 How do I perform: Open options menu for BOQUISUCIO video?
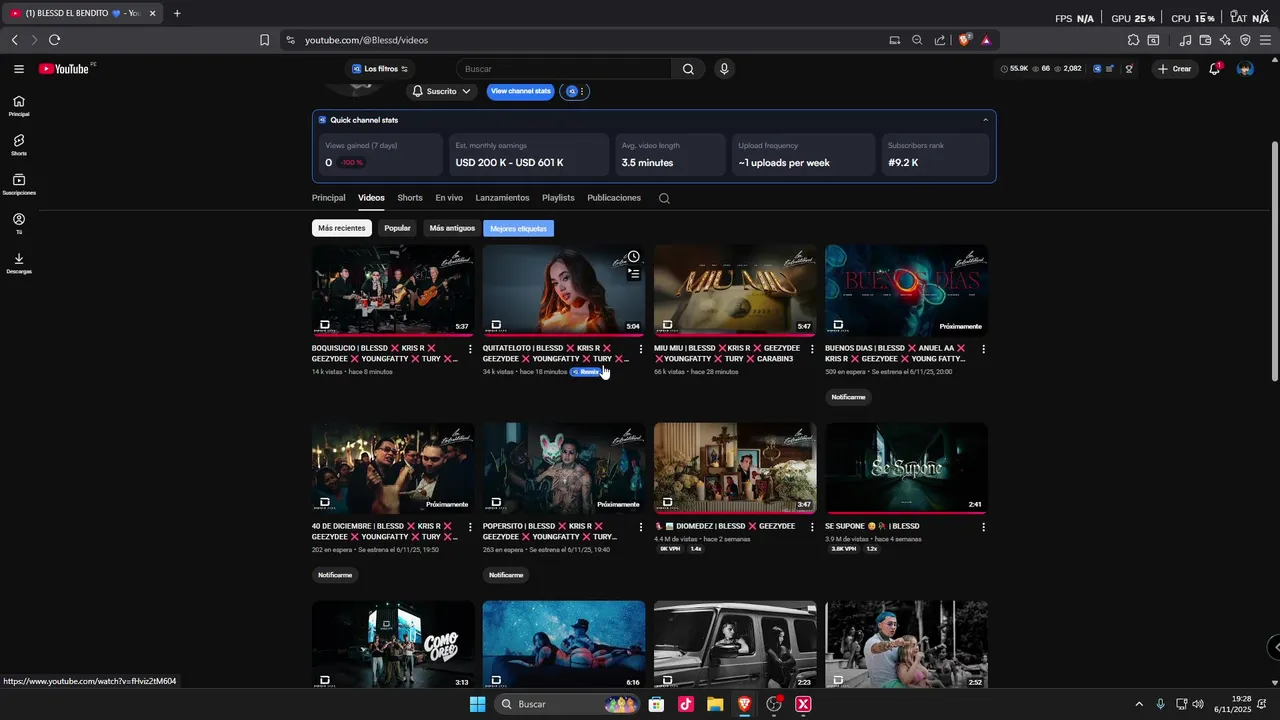(470, 349)
